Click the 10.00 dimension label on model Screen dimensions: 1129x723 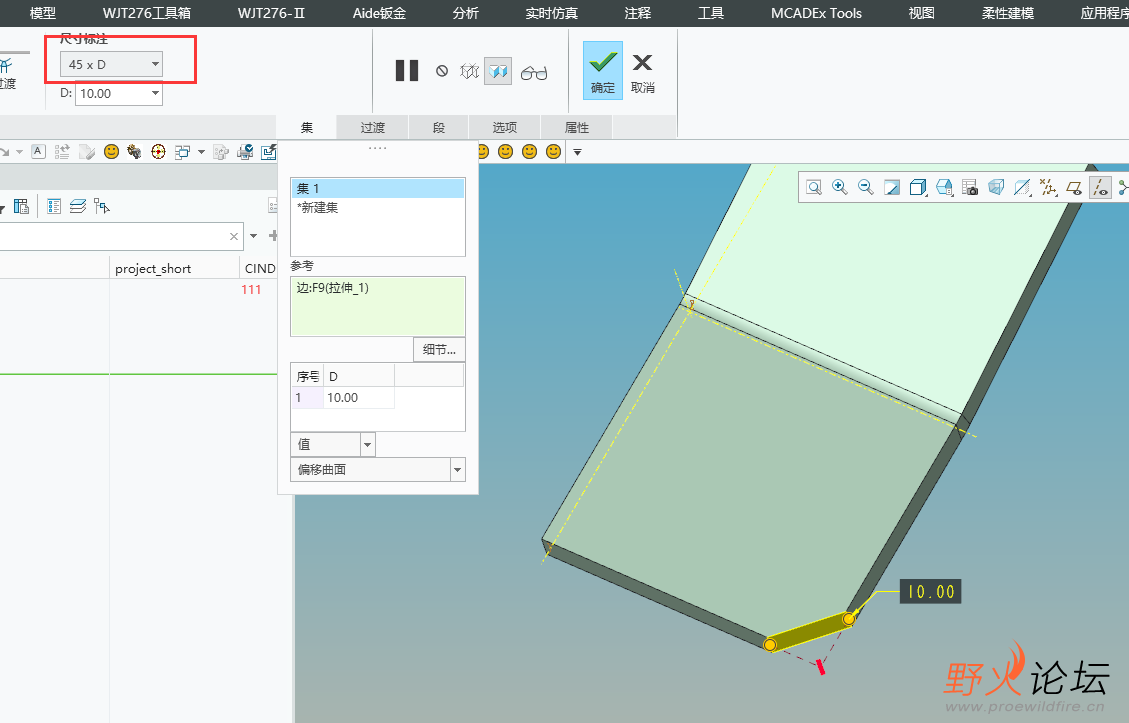pos(930,592)
